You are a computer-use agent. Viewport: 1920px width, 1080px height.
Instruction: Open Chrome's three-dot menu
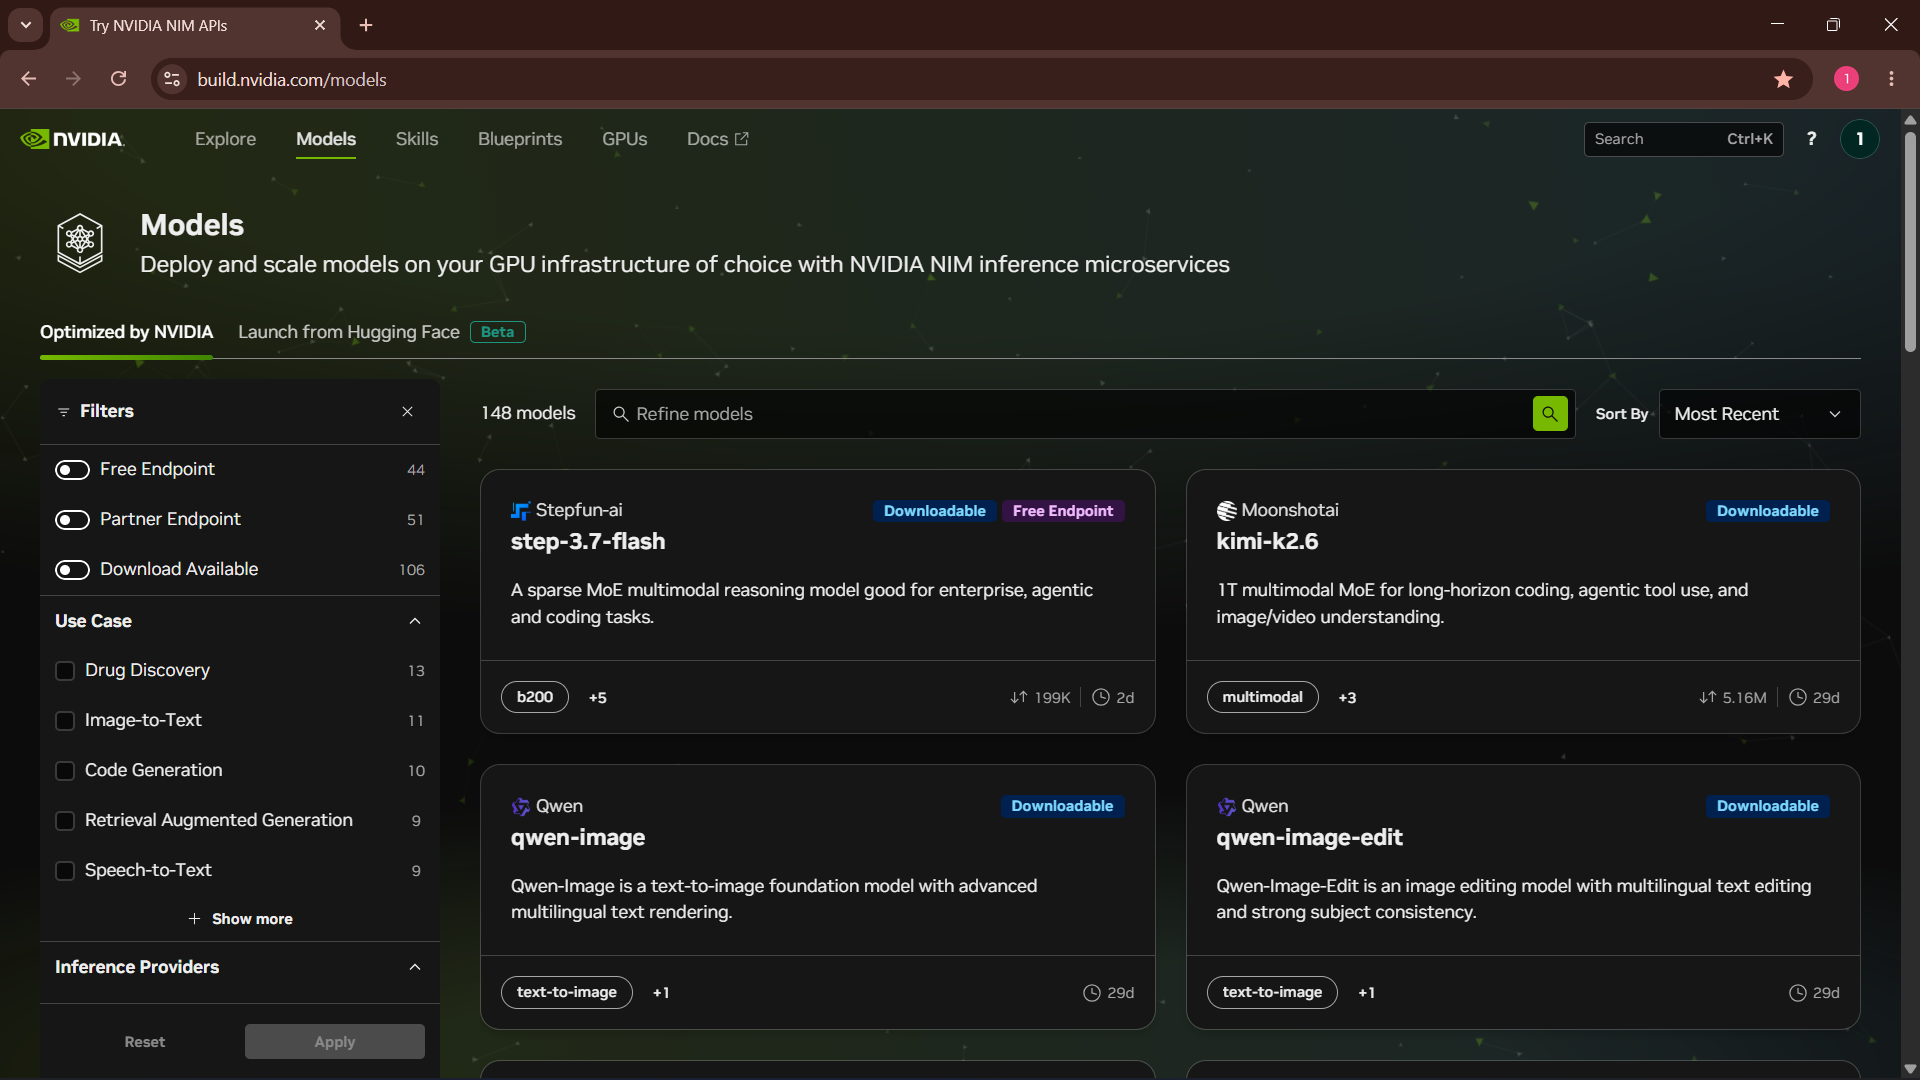click(1891, 79)
